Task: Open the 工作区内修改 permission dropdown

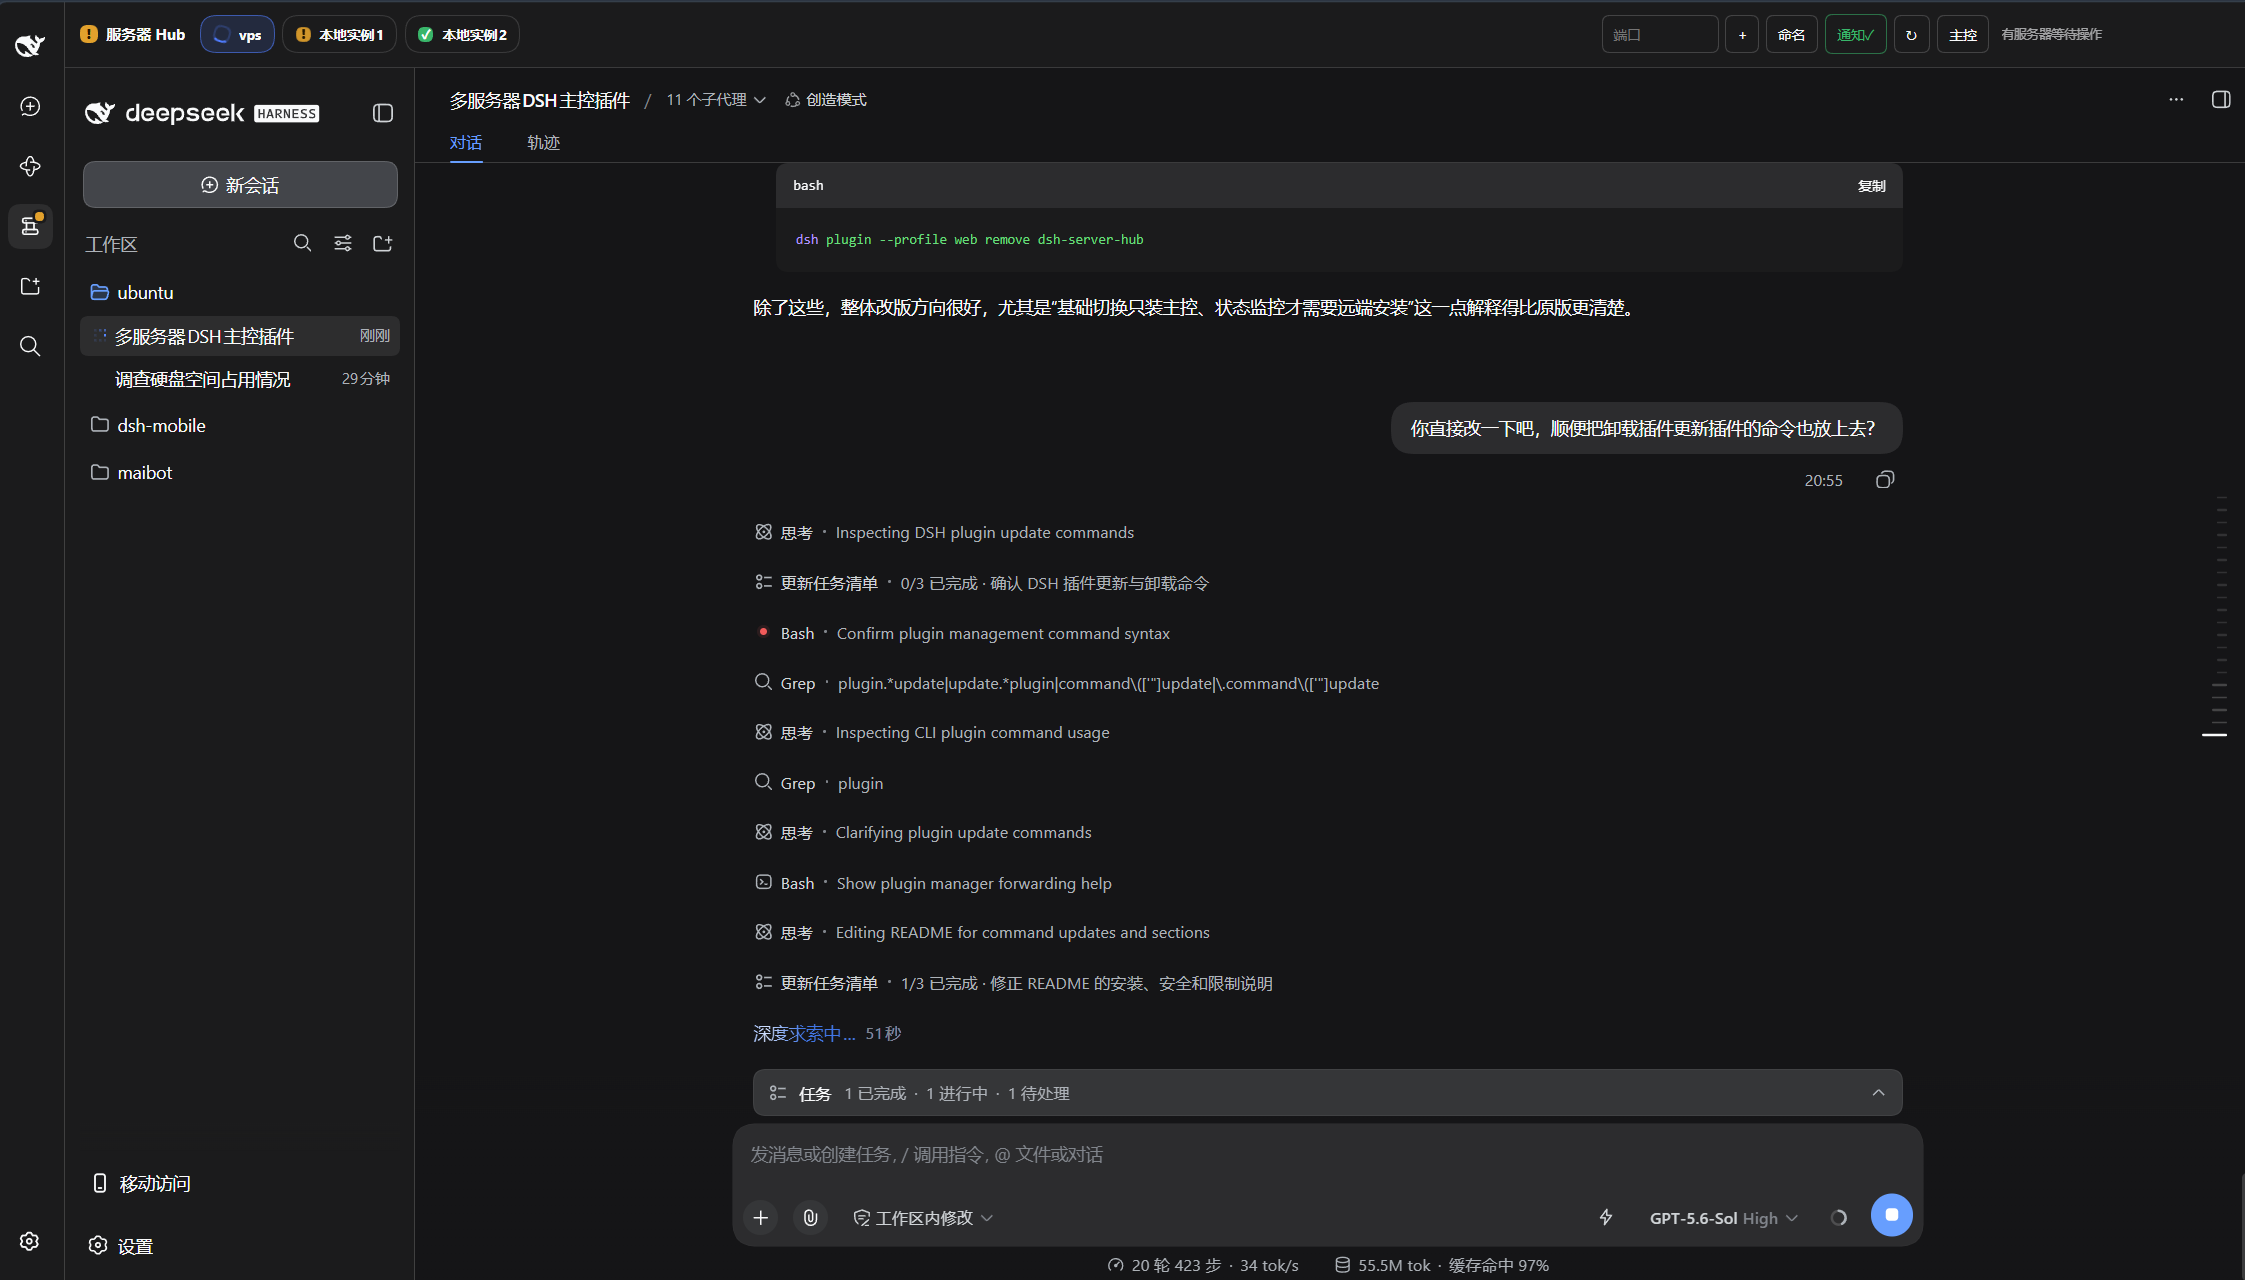Action: click(923, 1217)
